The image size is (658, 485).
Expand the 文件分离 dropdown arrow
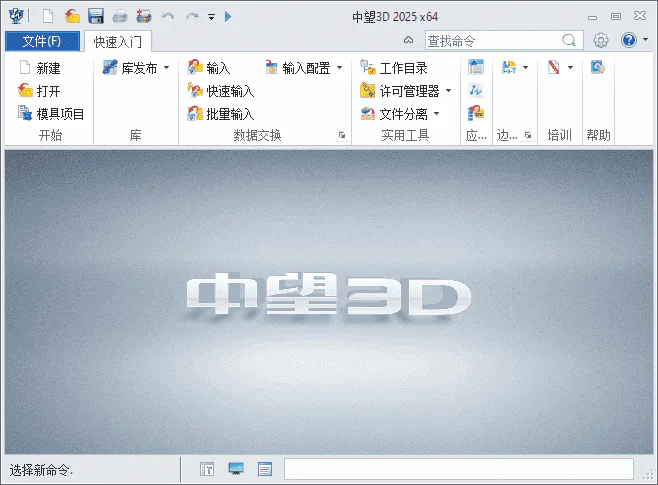pyautogui.click(x=437, y=113)
